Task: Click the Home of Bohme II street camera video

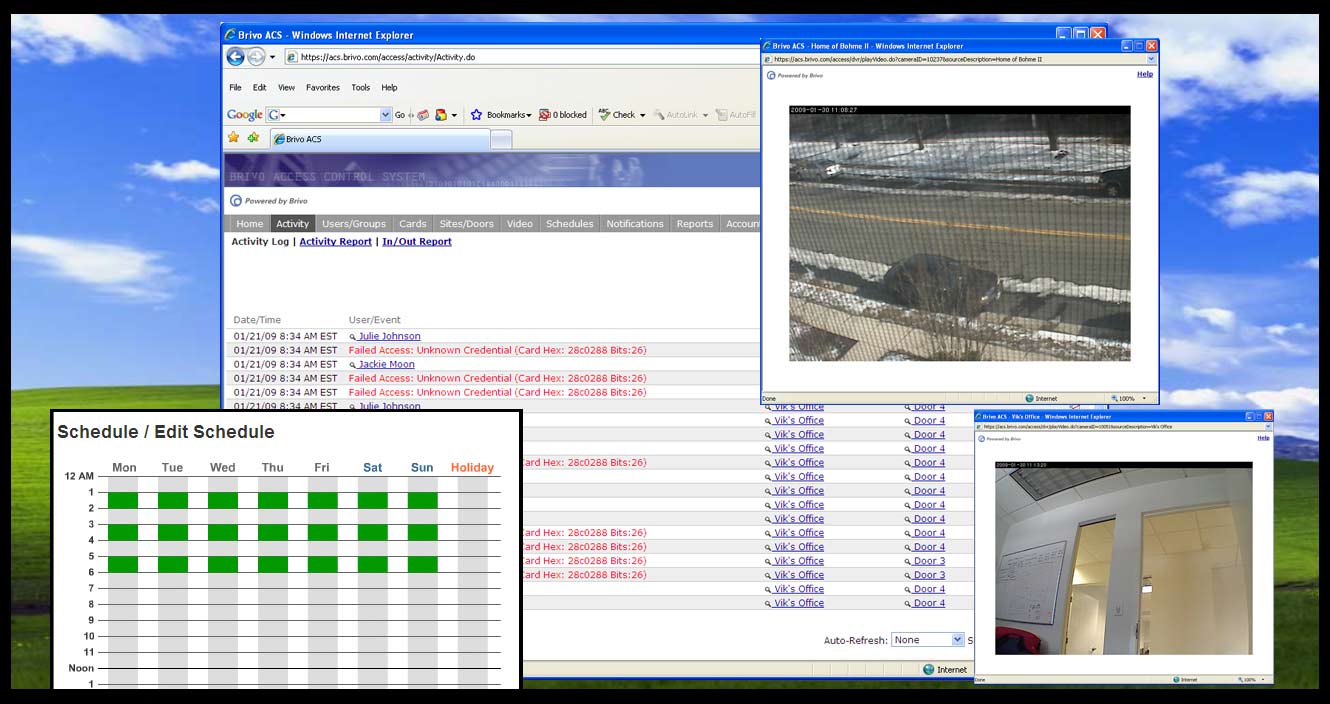Action: tap(960, 233)
